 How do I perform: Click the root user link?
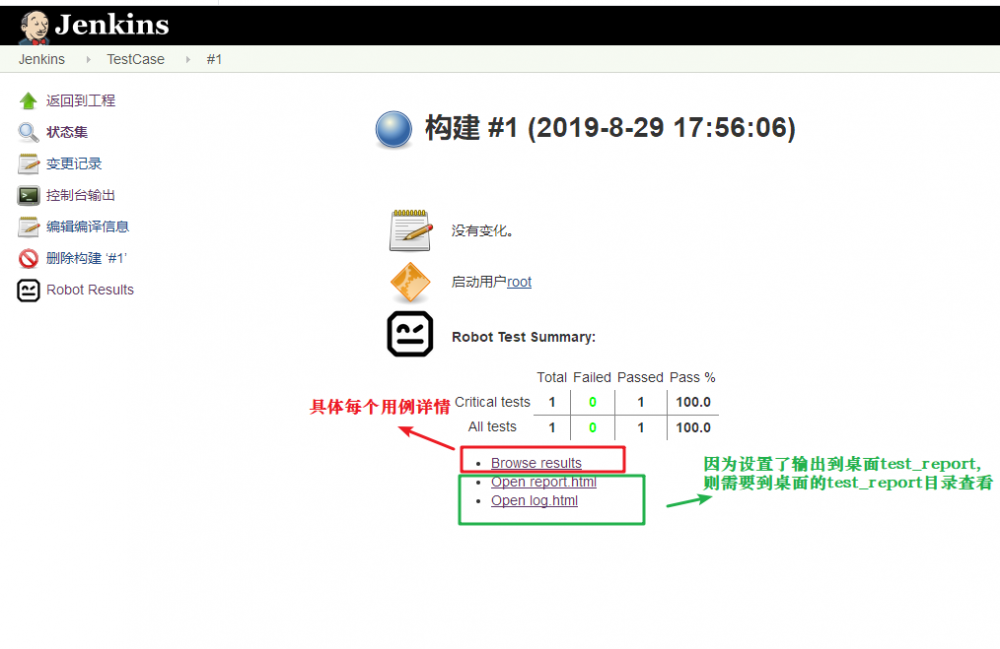point(518,282)
